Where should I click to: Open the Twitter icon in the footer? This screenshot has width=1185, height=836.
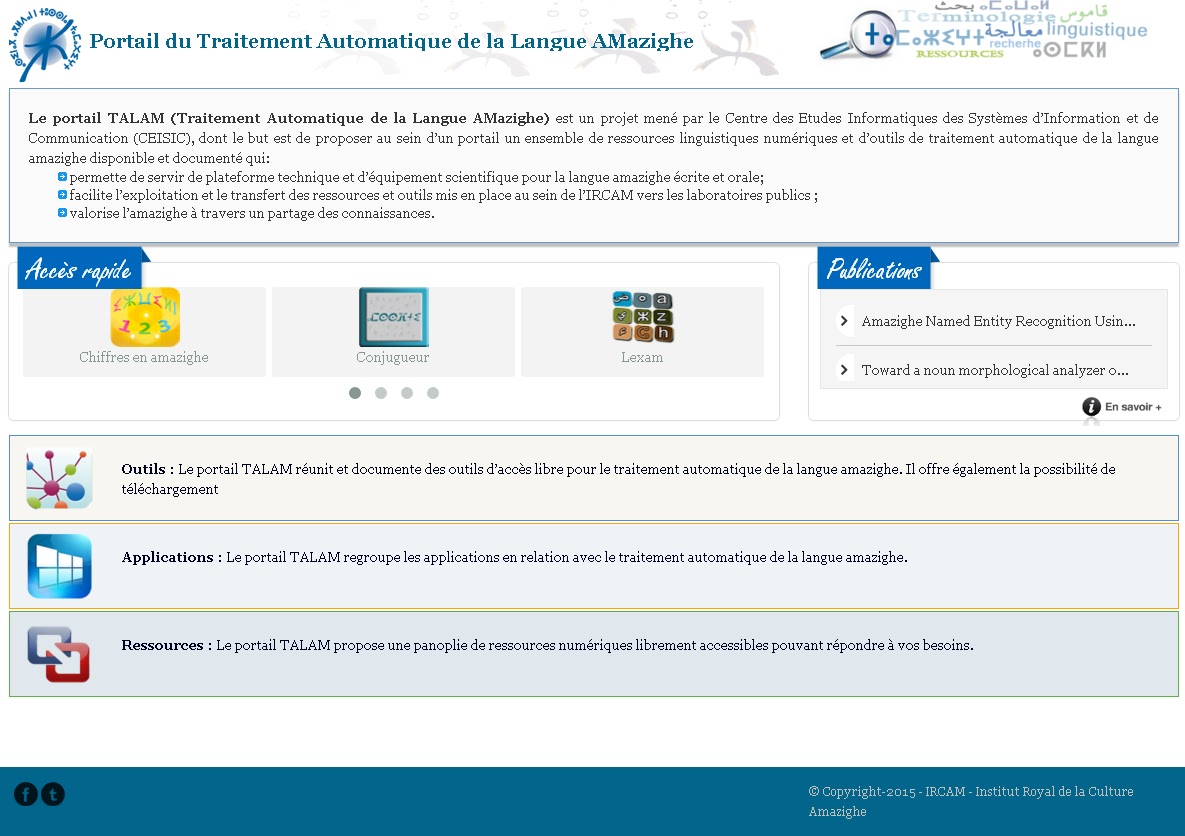pyautogui.click(x=53, y=794)
